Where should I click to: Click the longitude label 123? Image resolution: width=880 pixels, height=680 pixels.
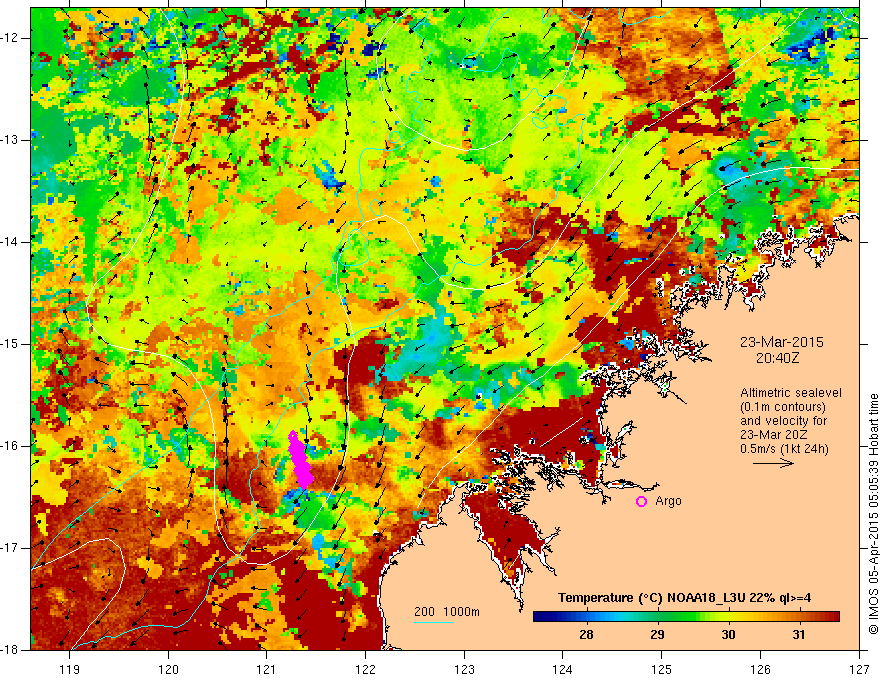pos(464,670)
